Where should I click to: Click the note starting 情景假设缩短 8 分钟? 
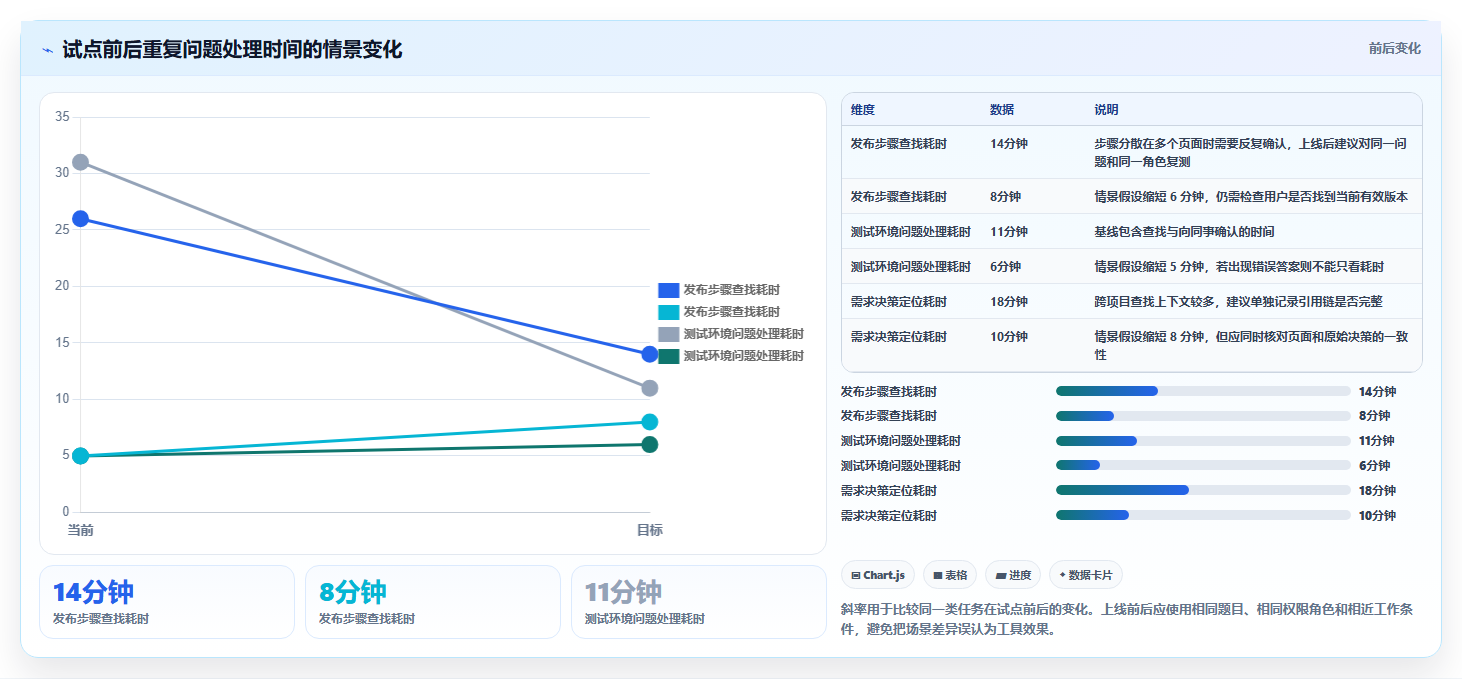coord(1251,346)
